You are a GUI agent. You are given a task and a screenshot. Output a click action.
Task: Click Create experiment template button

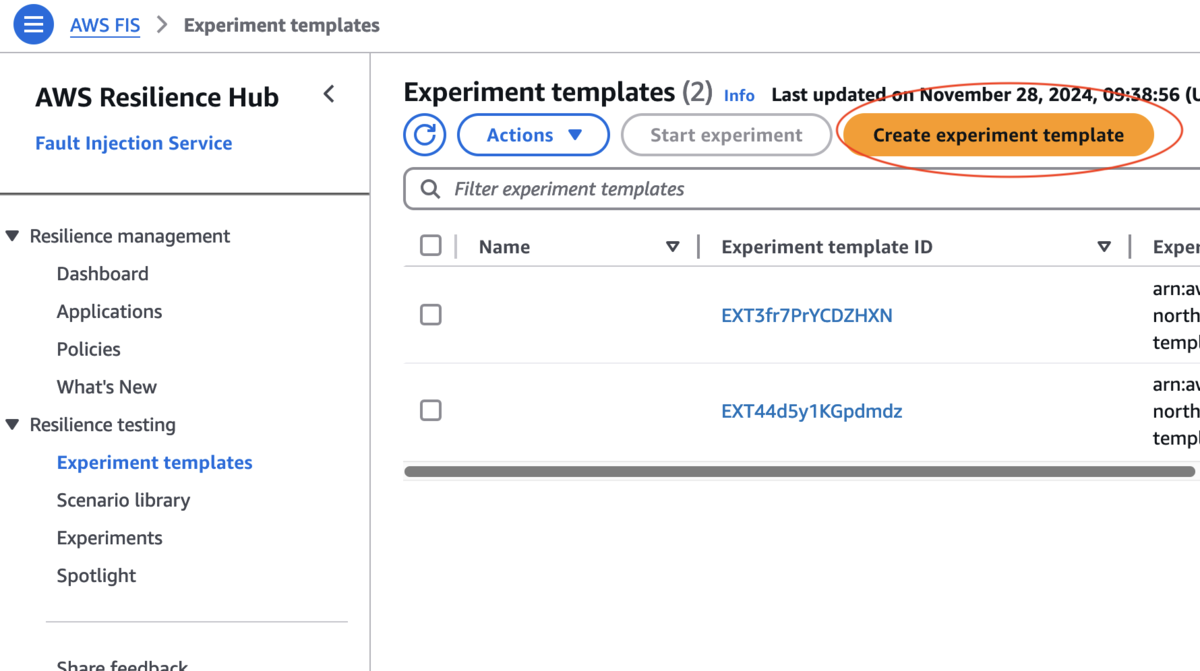[998, 135]
